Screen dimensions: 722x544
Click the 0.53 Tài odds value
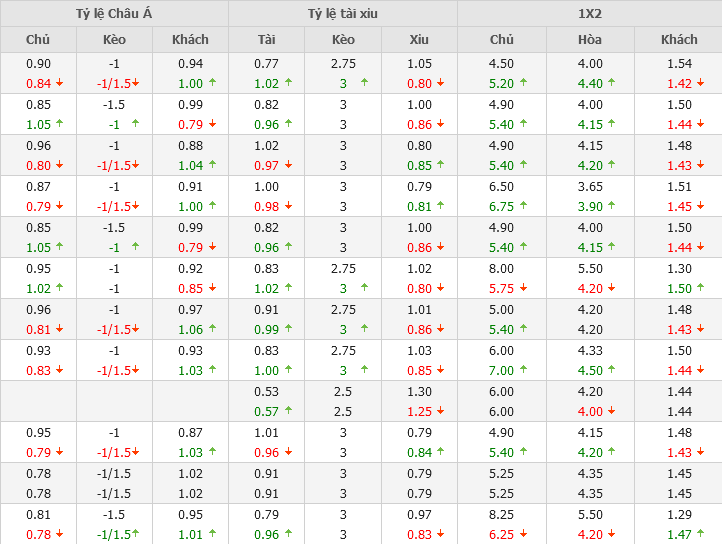coord(266,391)
